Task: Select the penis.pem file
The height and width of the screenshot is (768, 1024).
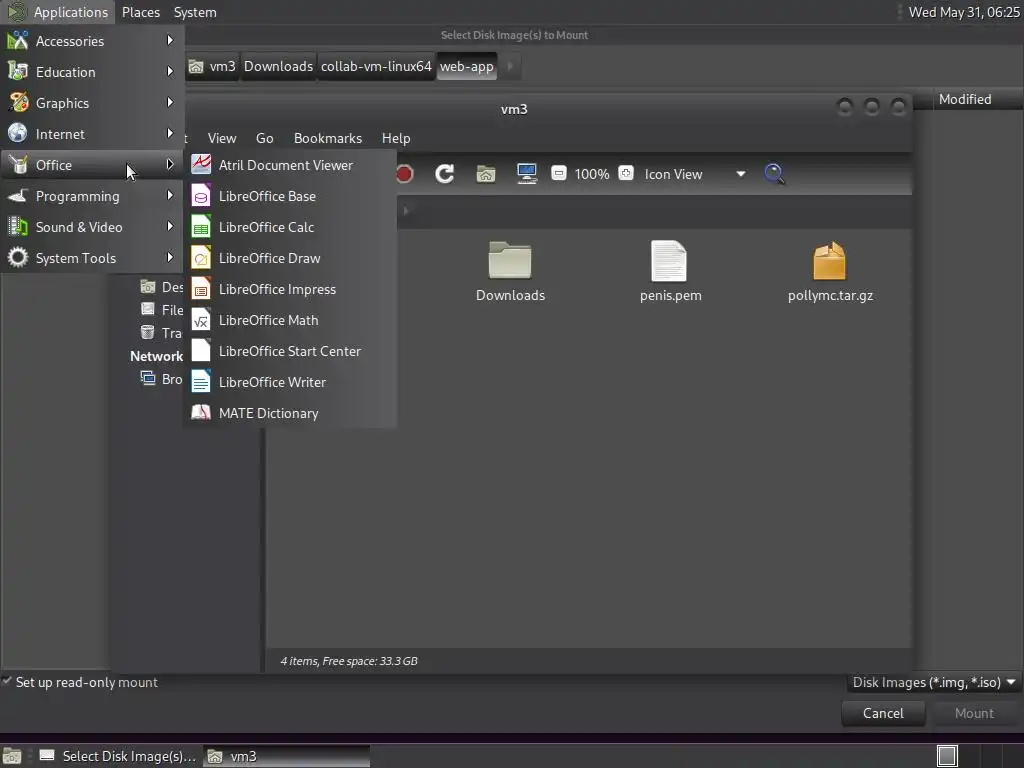Action: 671,272
